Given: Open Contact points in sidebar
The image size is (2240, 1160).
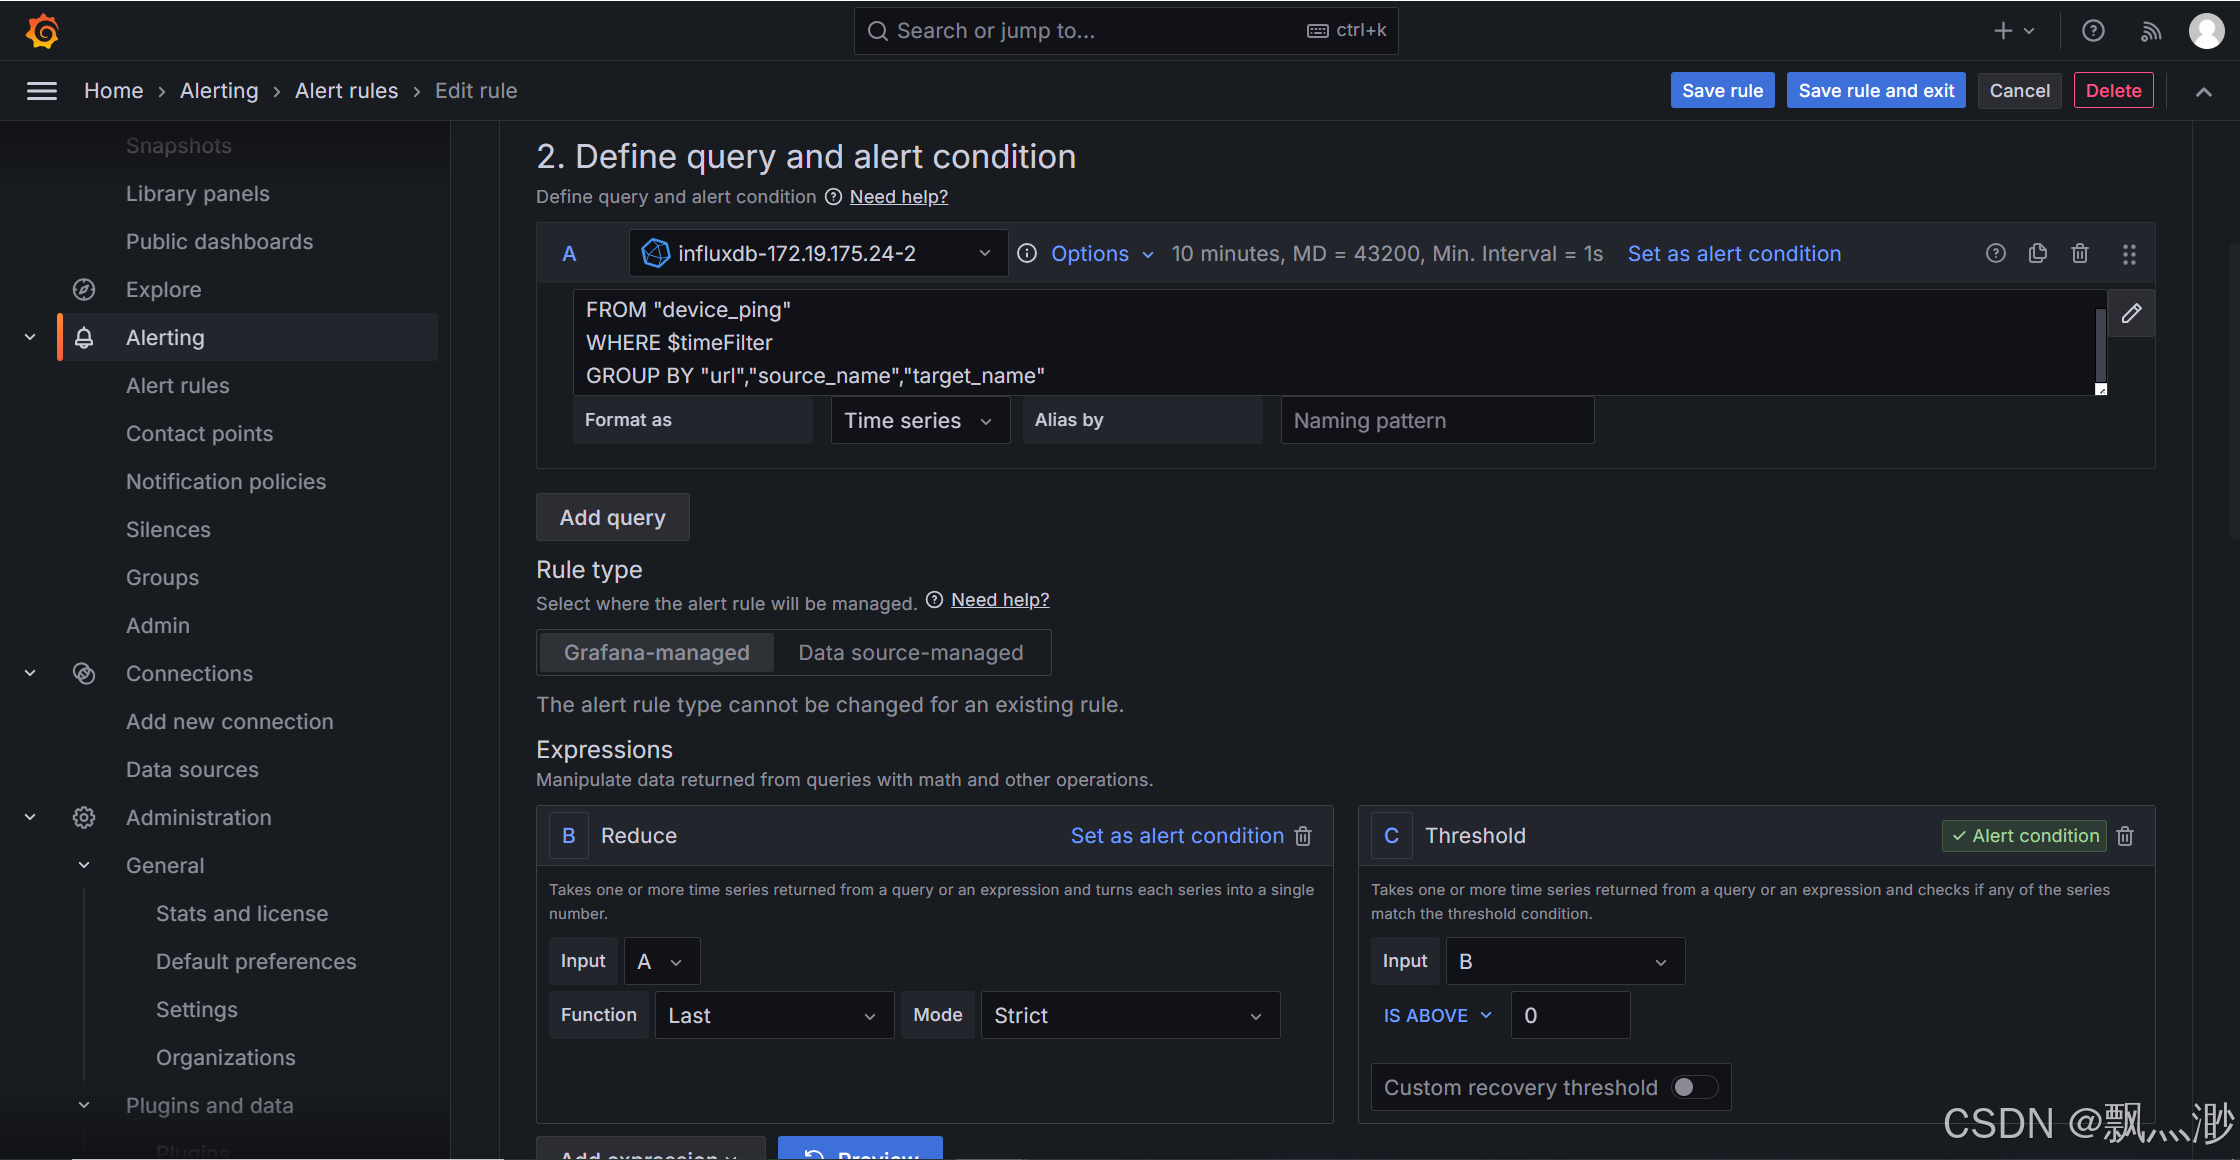Looking at the screenshot, I should 199,434.
